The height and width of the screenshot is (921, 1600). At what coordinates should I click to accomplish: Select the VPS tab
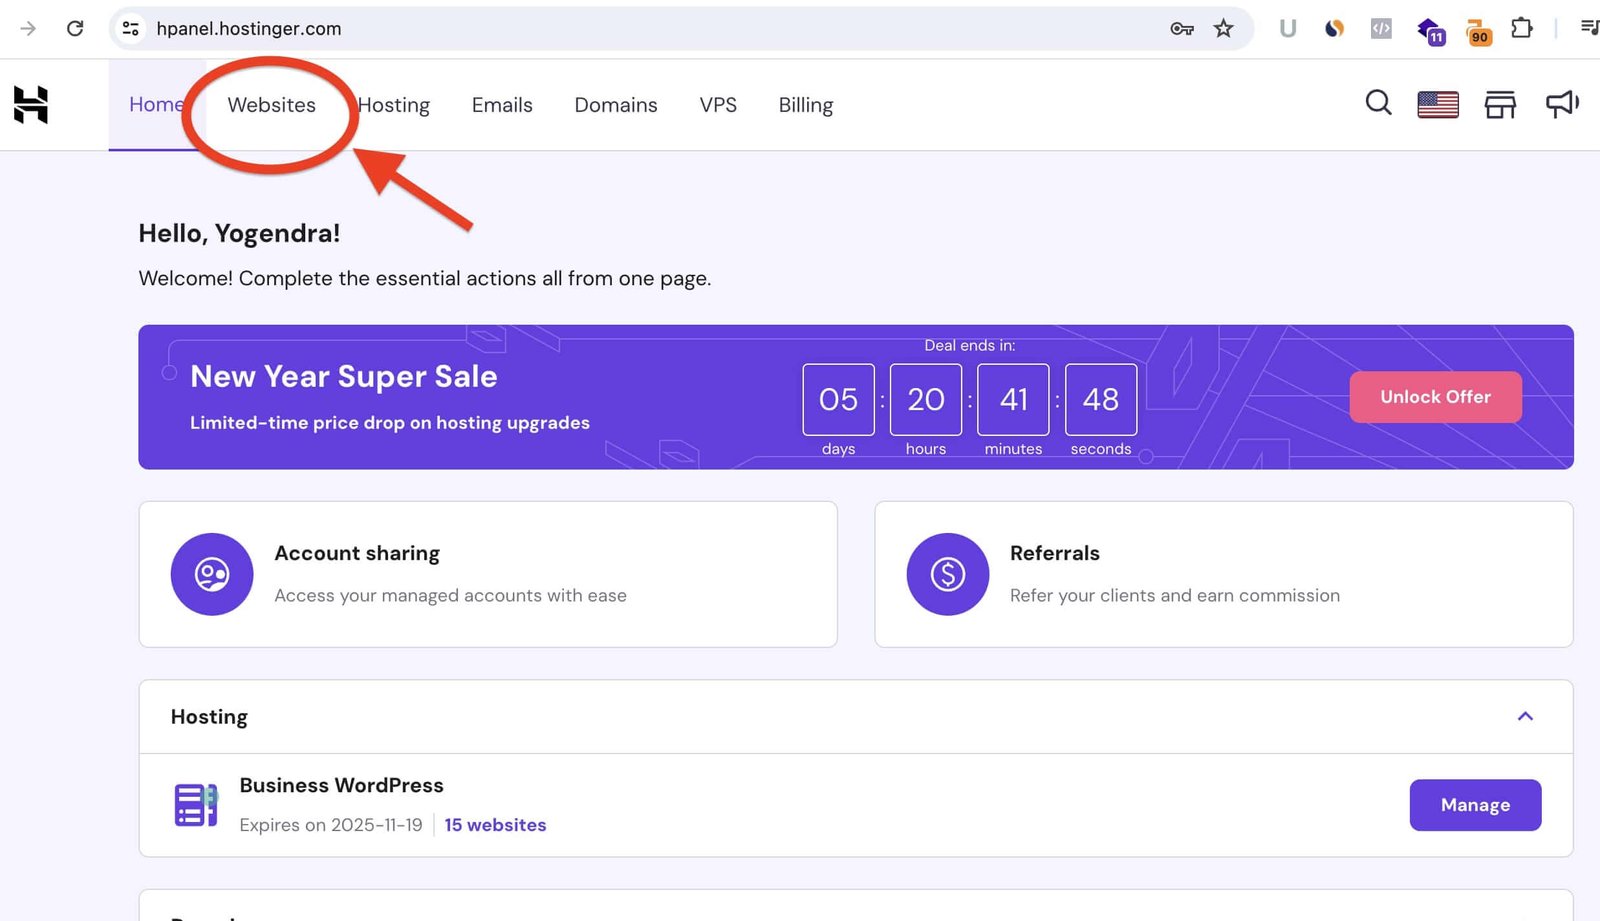coord(718,105)
